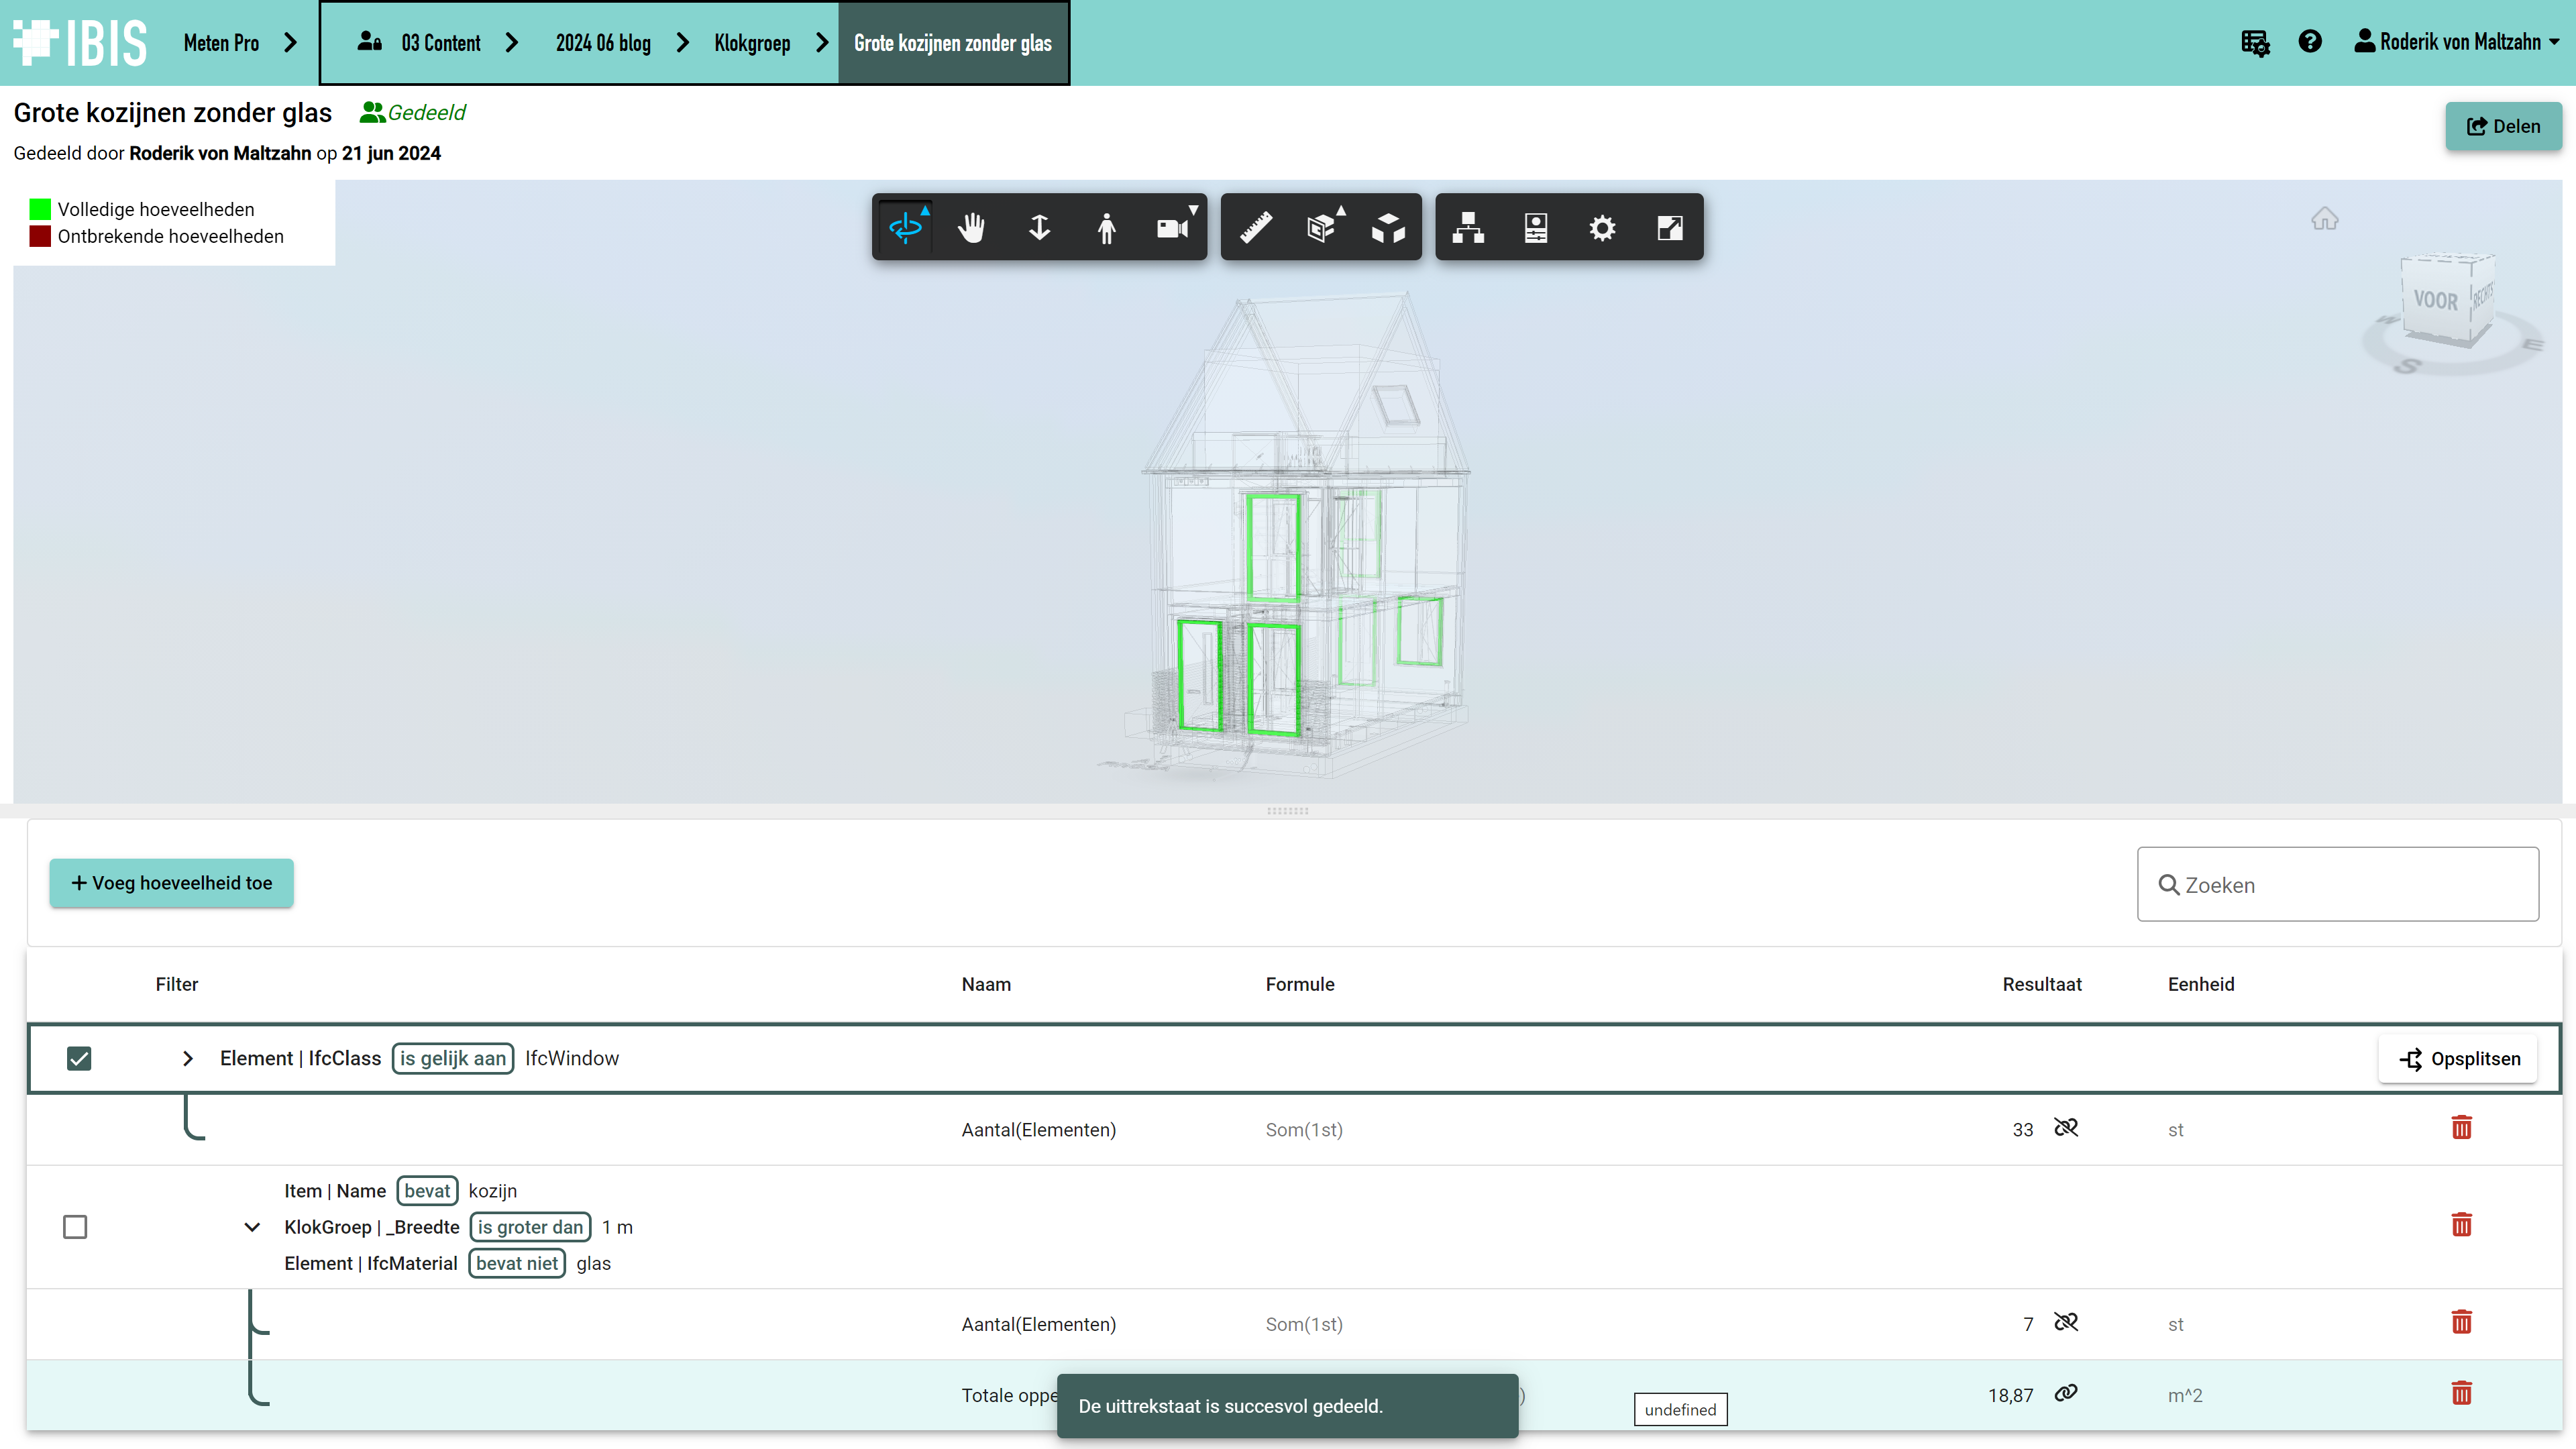Click Voeg hoeveelheid toe button
This screenshot has width=2576, height=1449.
click(x=171, y=883)
